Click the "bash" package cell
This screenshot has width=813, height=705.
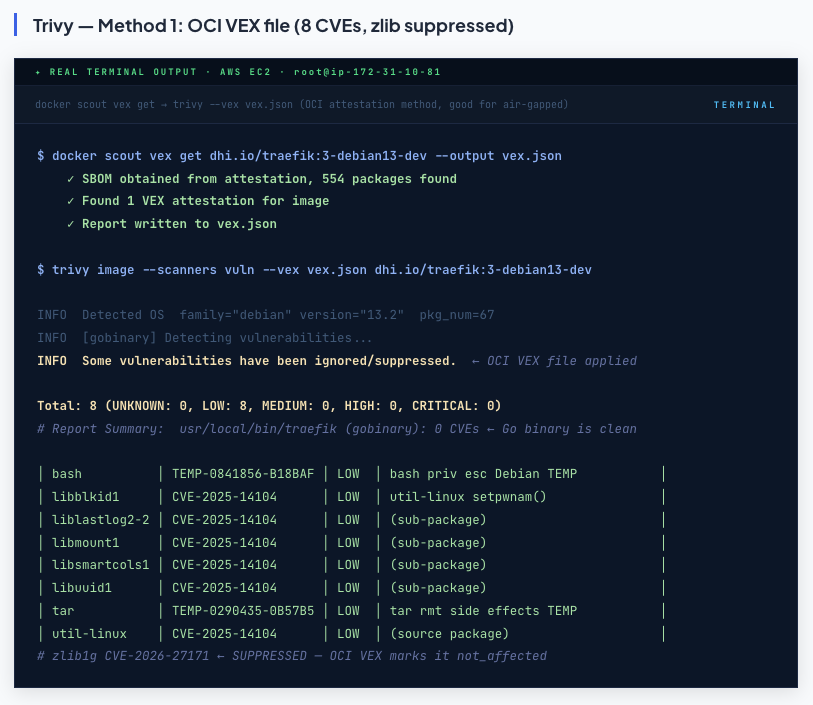pyautogui.click(x=67, y=474)
